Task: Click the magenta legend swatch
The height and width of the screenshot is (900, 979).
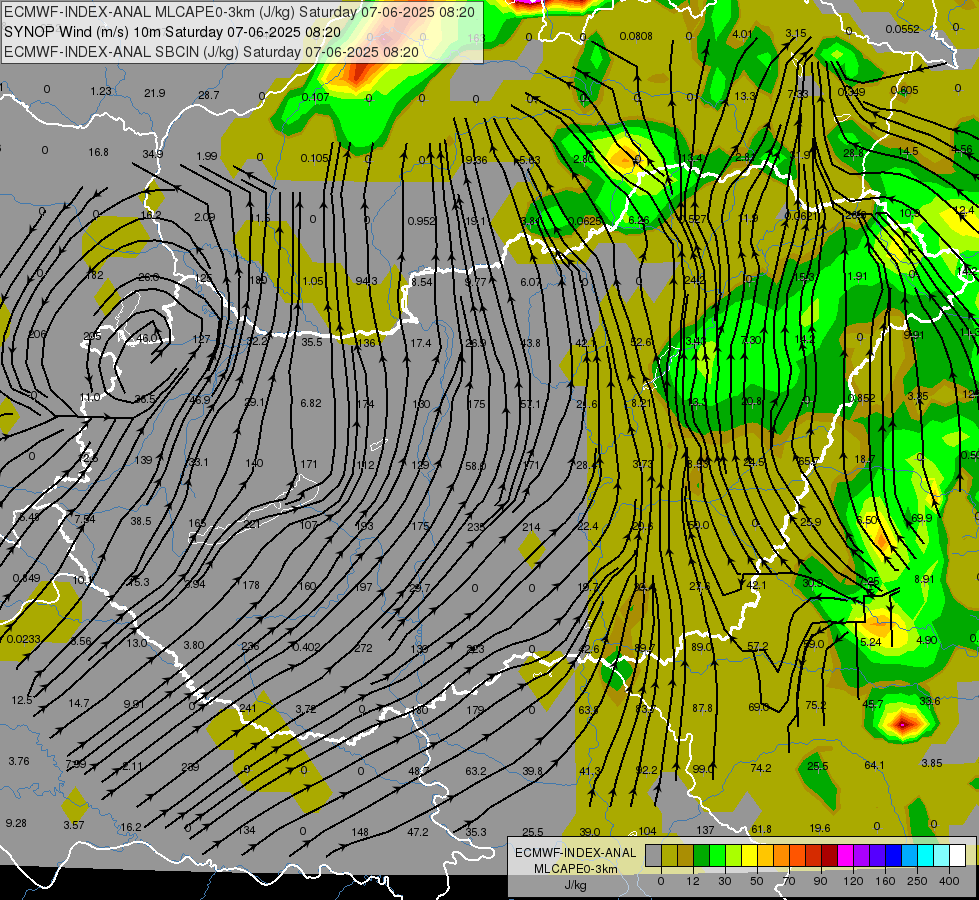Action: click(x=845, y=855)
